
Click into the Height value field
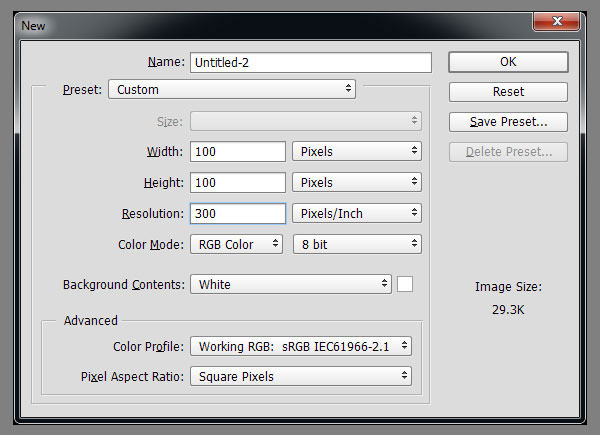238,182
